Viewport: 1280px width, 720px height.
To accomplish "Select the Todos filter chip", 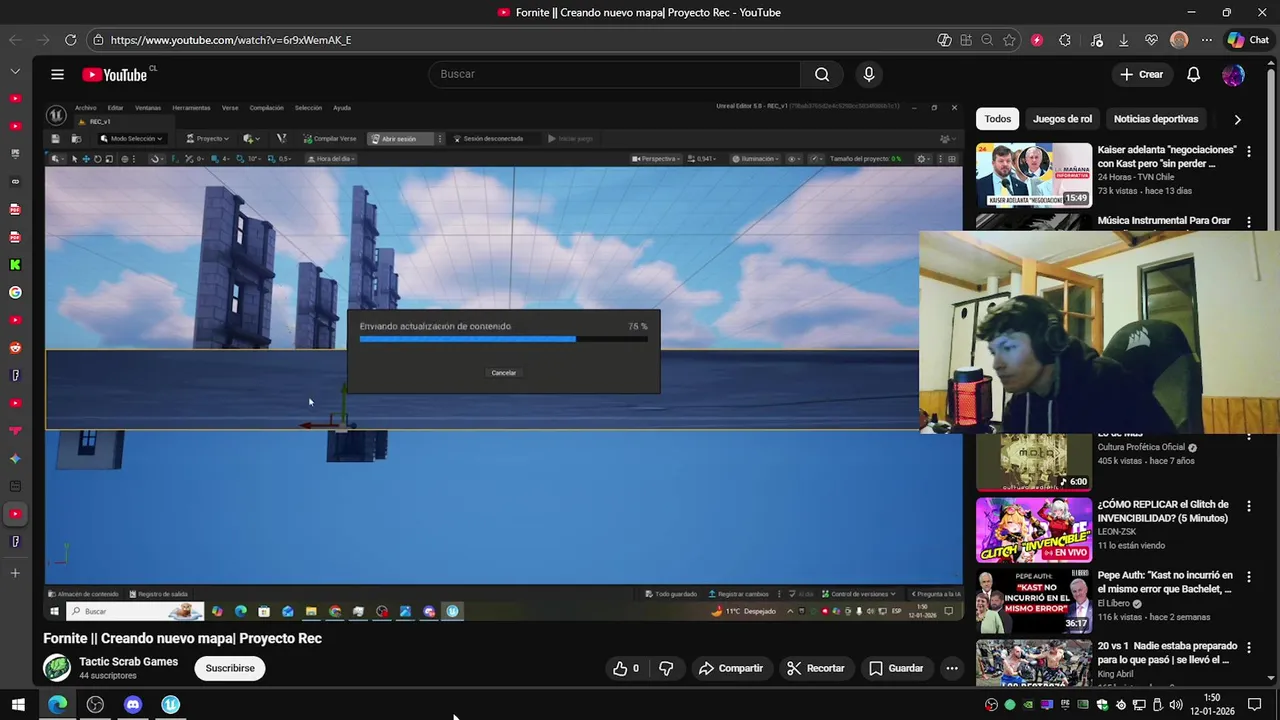I will point(997,119).
